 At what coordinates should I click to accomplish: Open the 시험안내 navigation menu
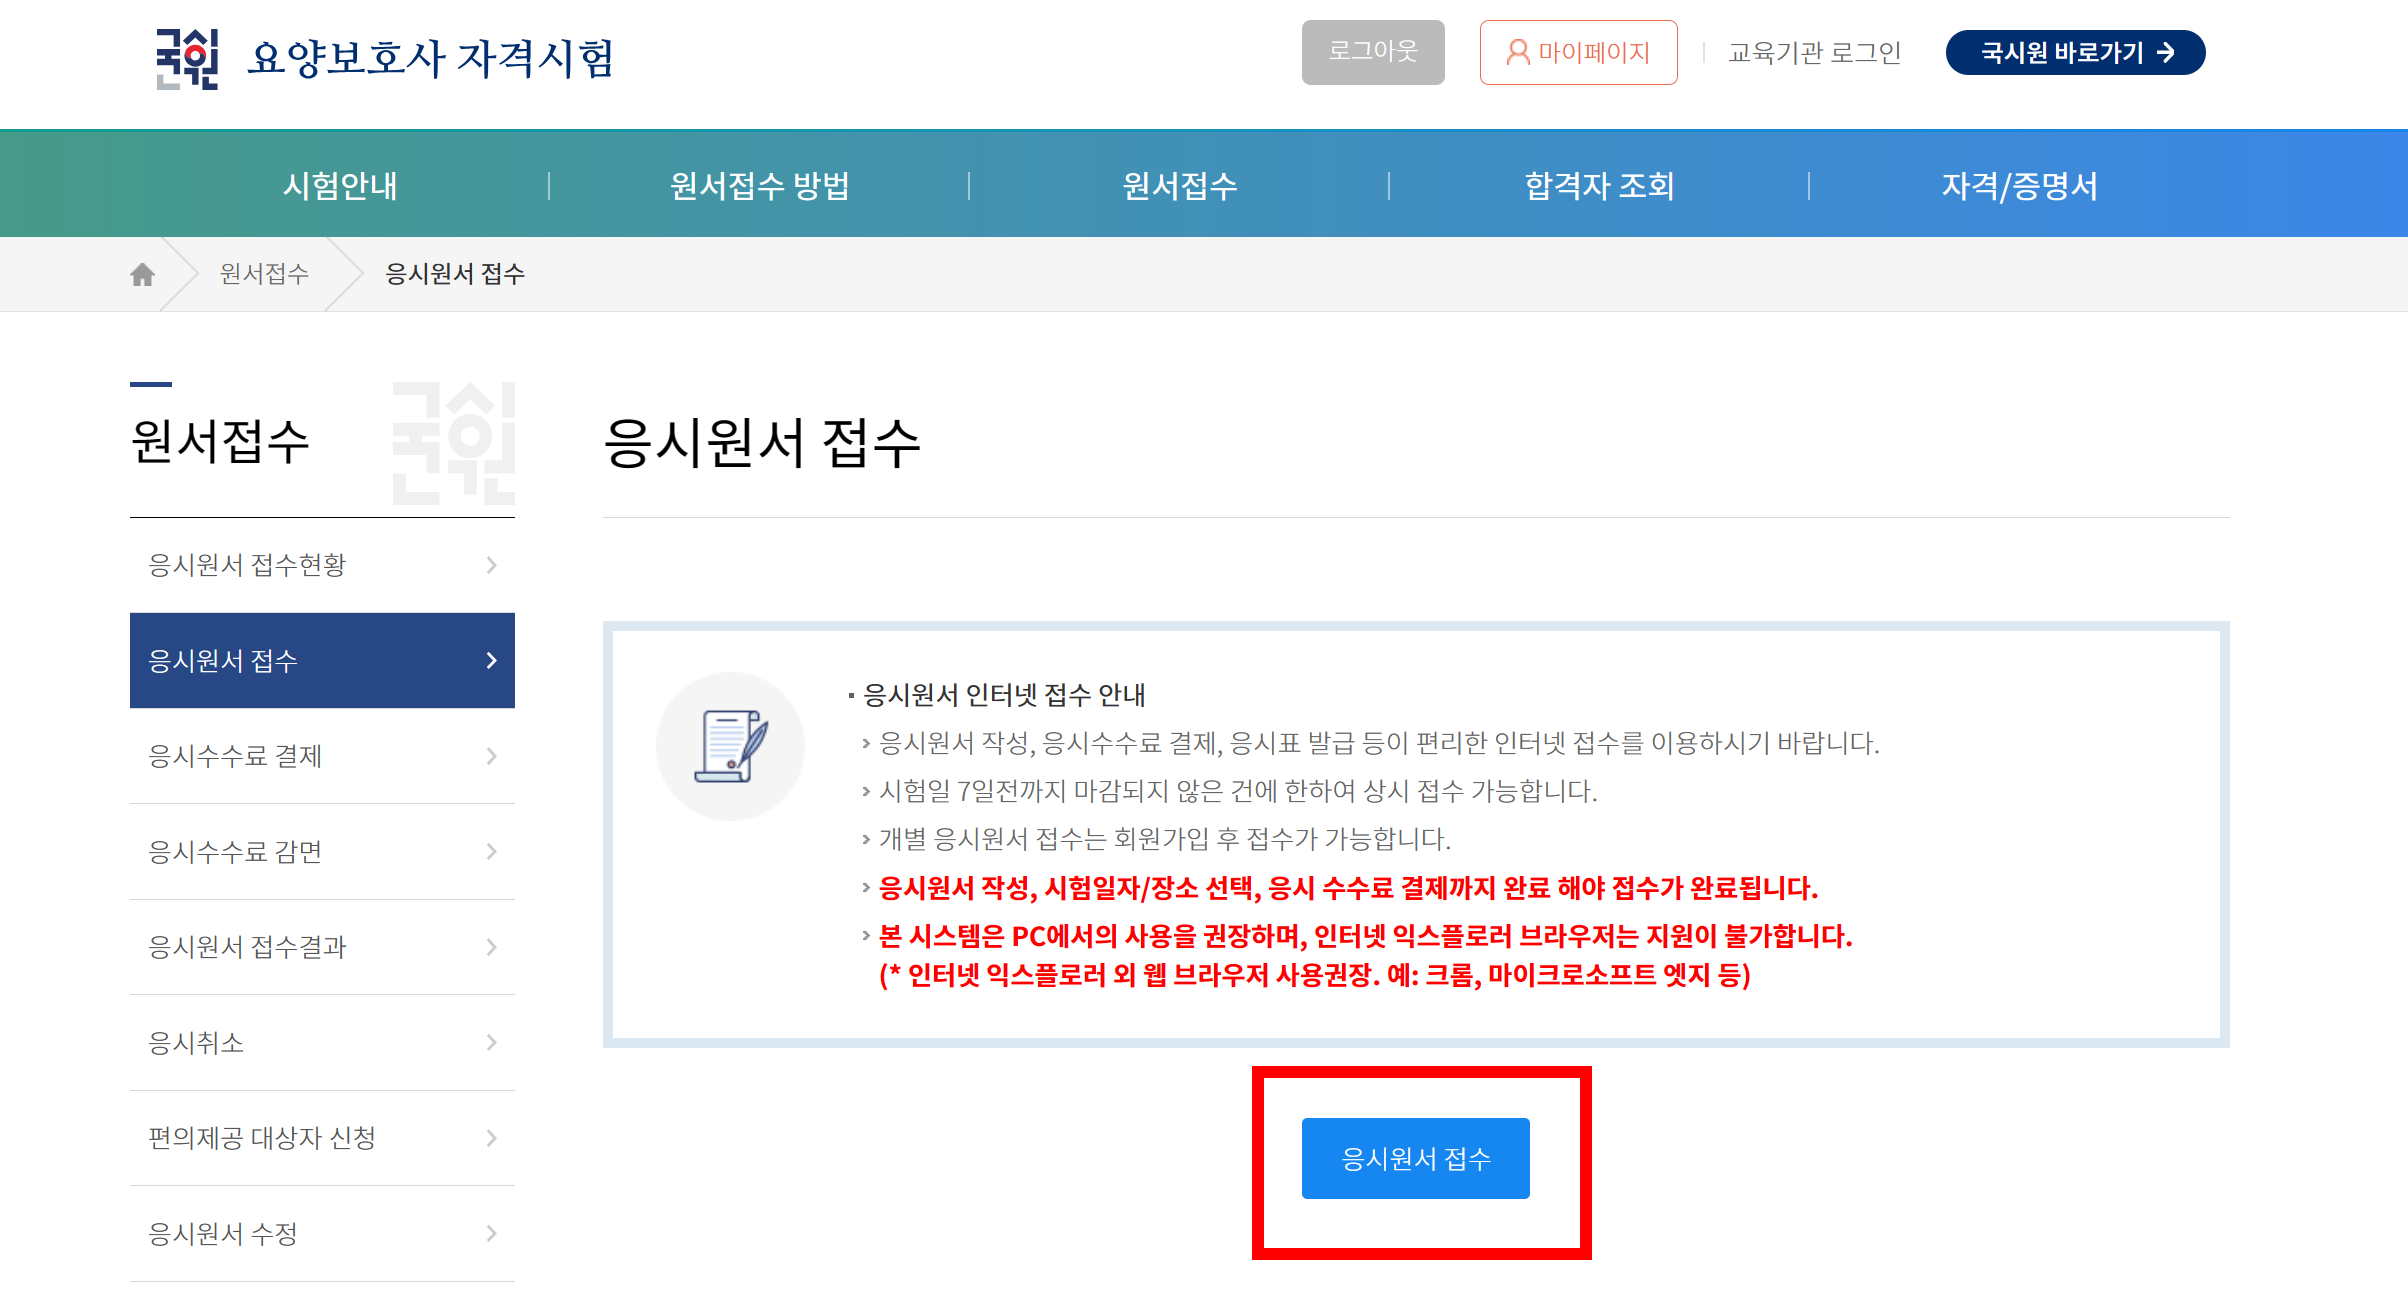click(340, 185)
